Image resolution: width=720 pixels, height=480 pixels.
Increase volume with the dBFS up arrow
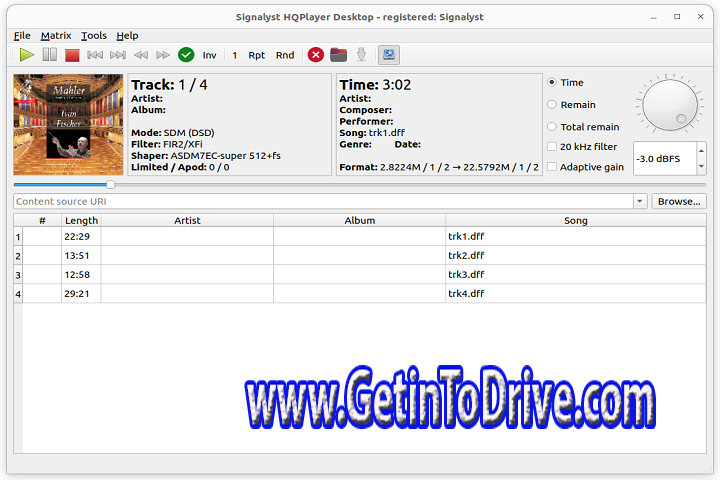click(x=701, y=151)
